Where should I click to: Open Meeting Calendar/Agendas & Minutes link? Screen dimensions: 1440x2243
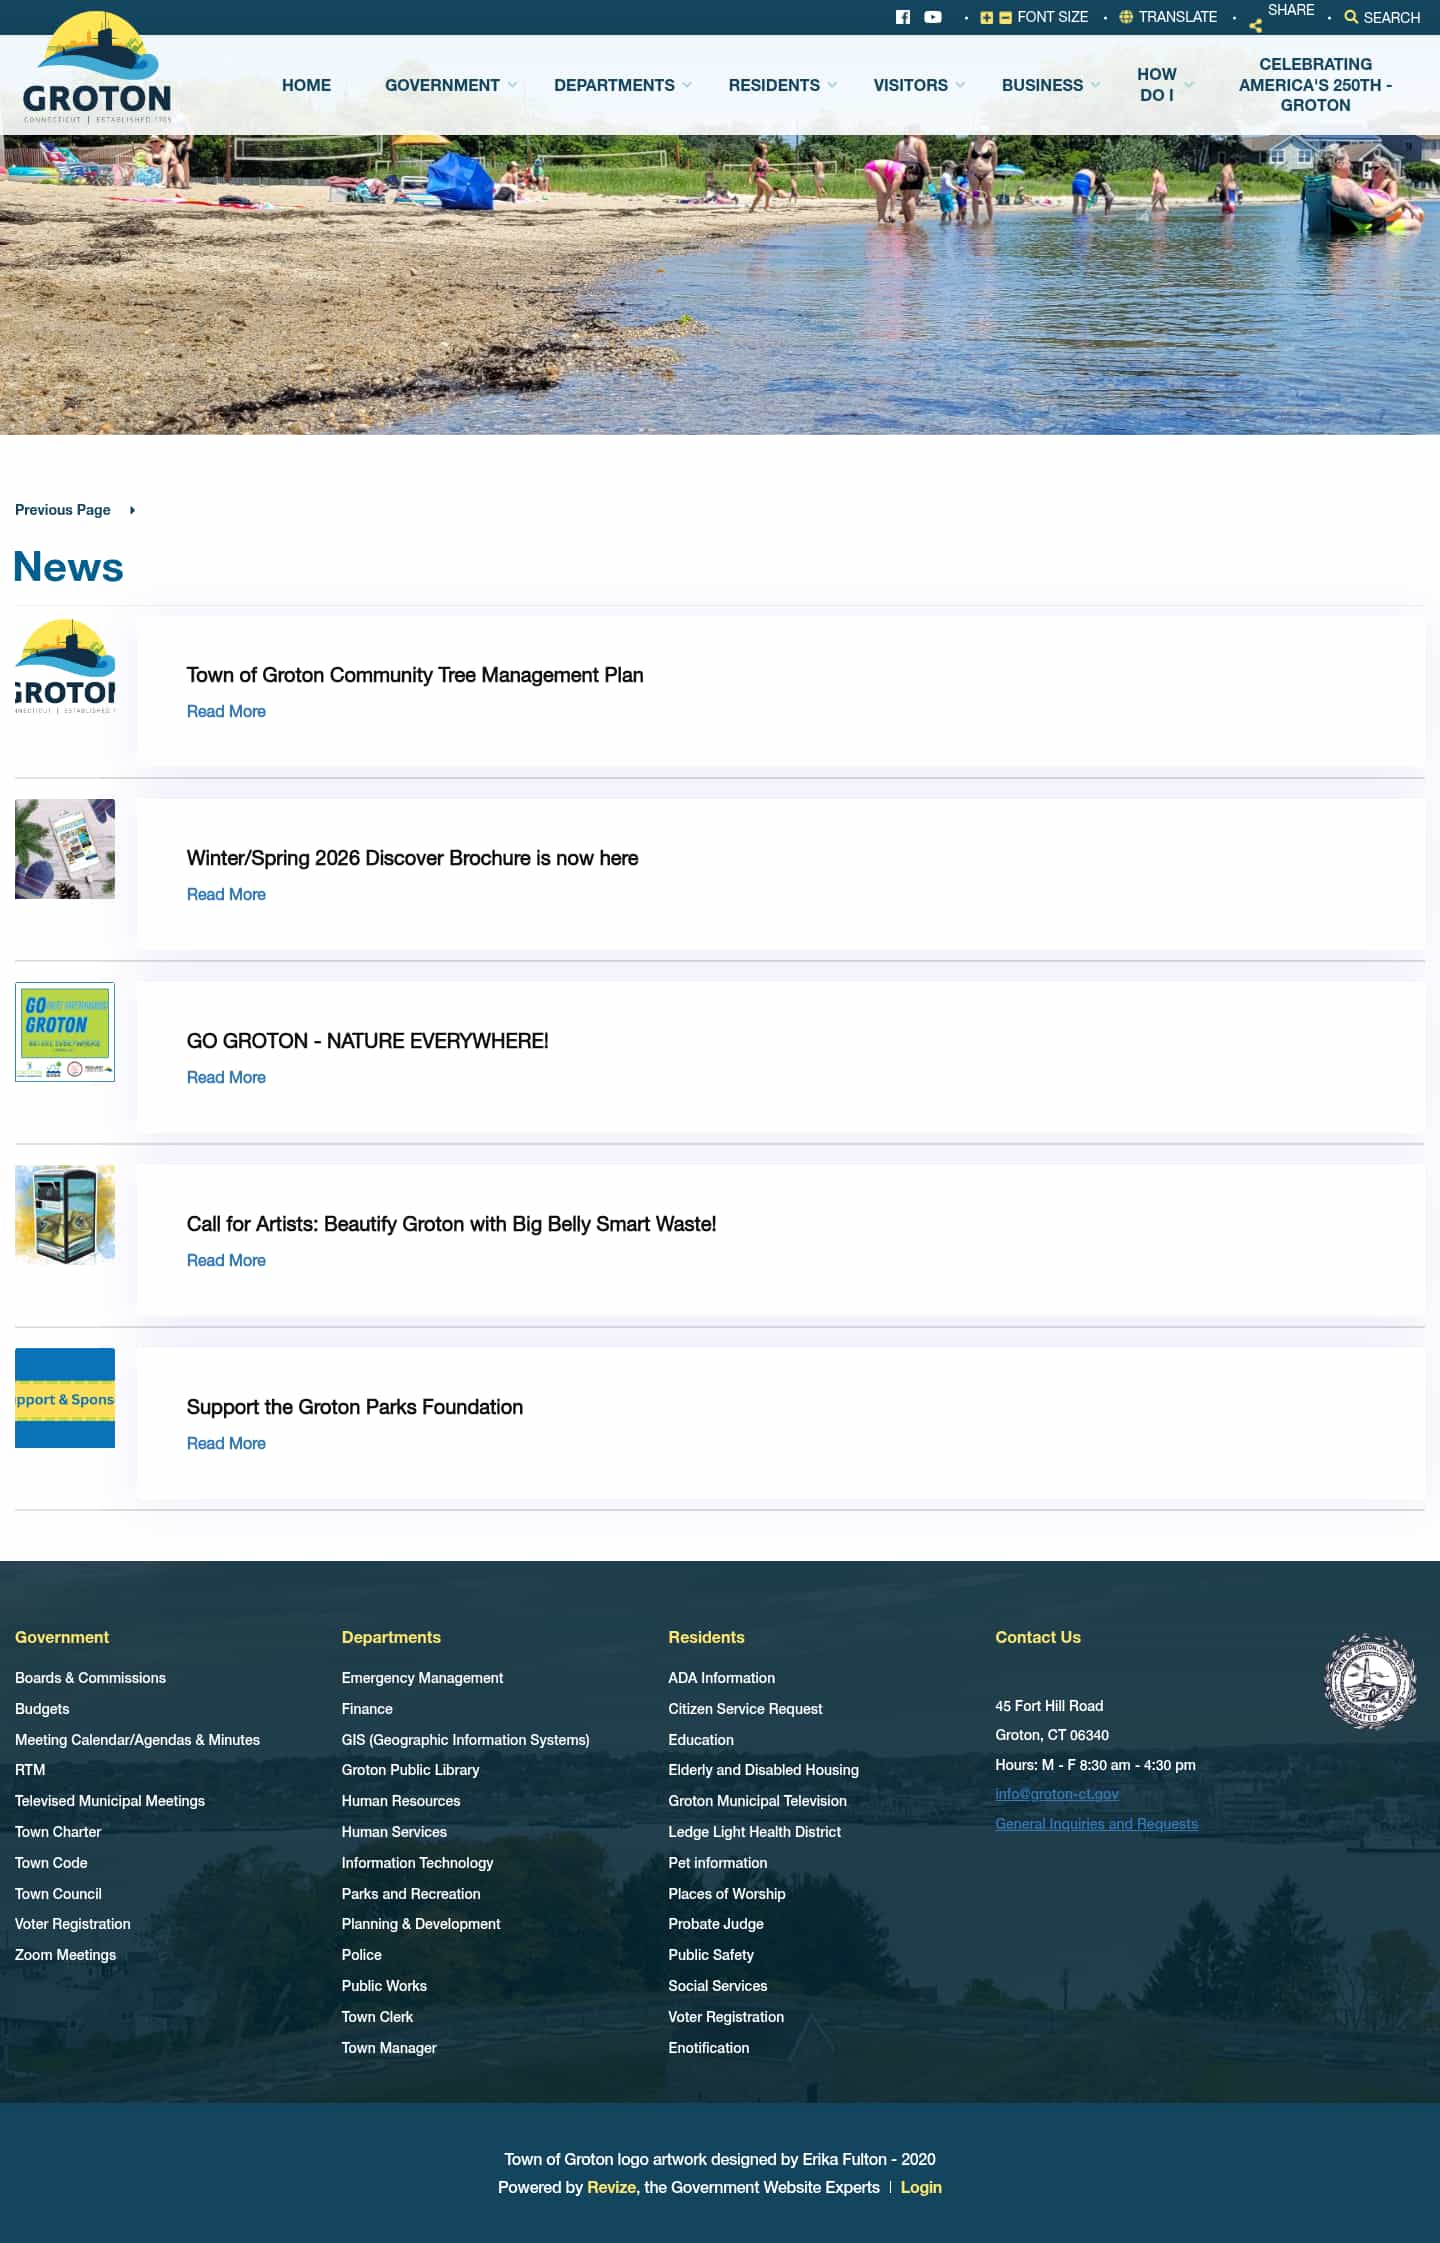pos(137,1740)
